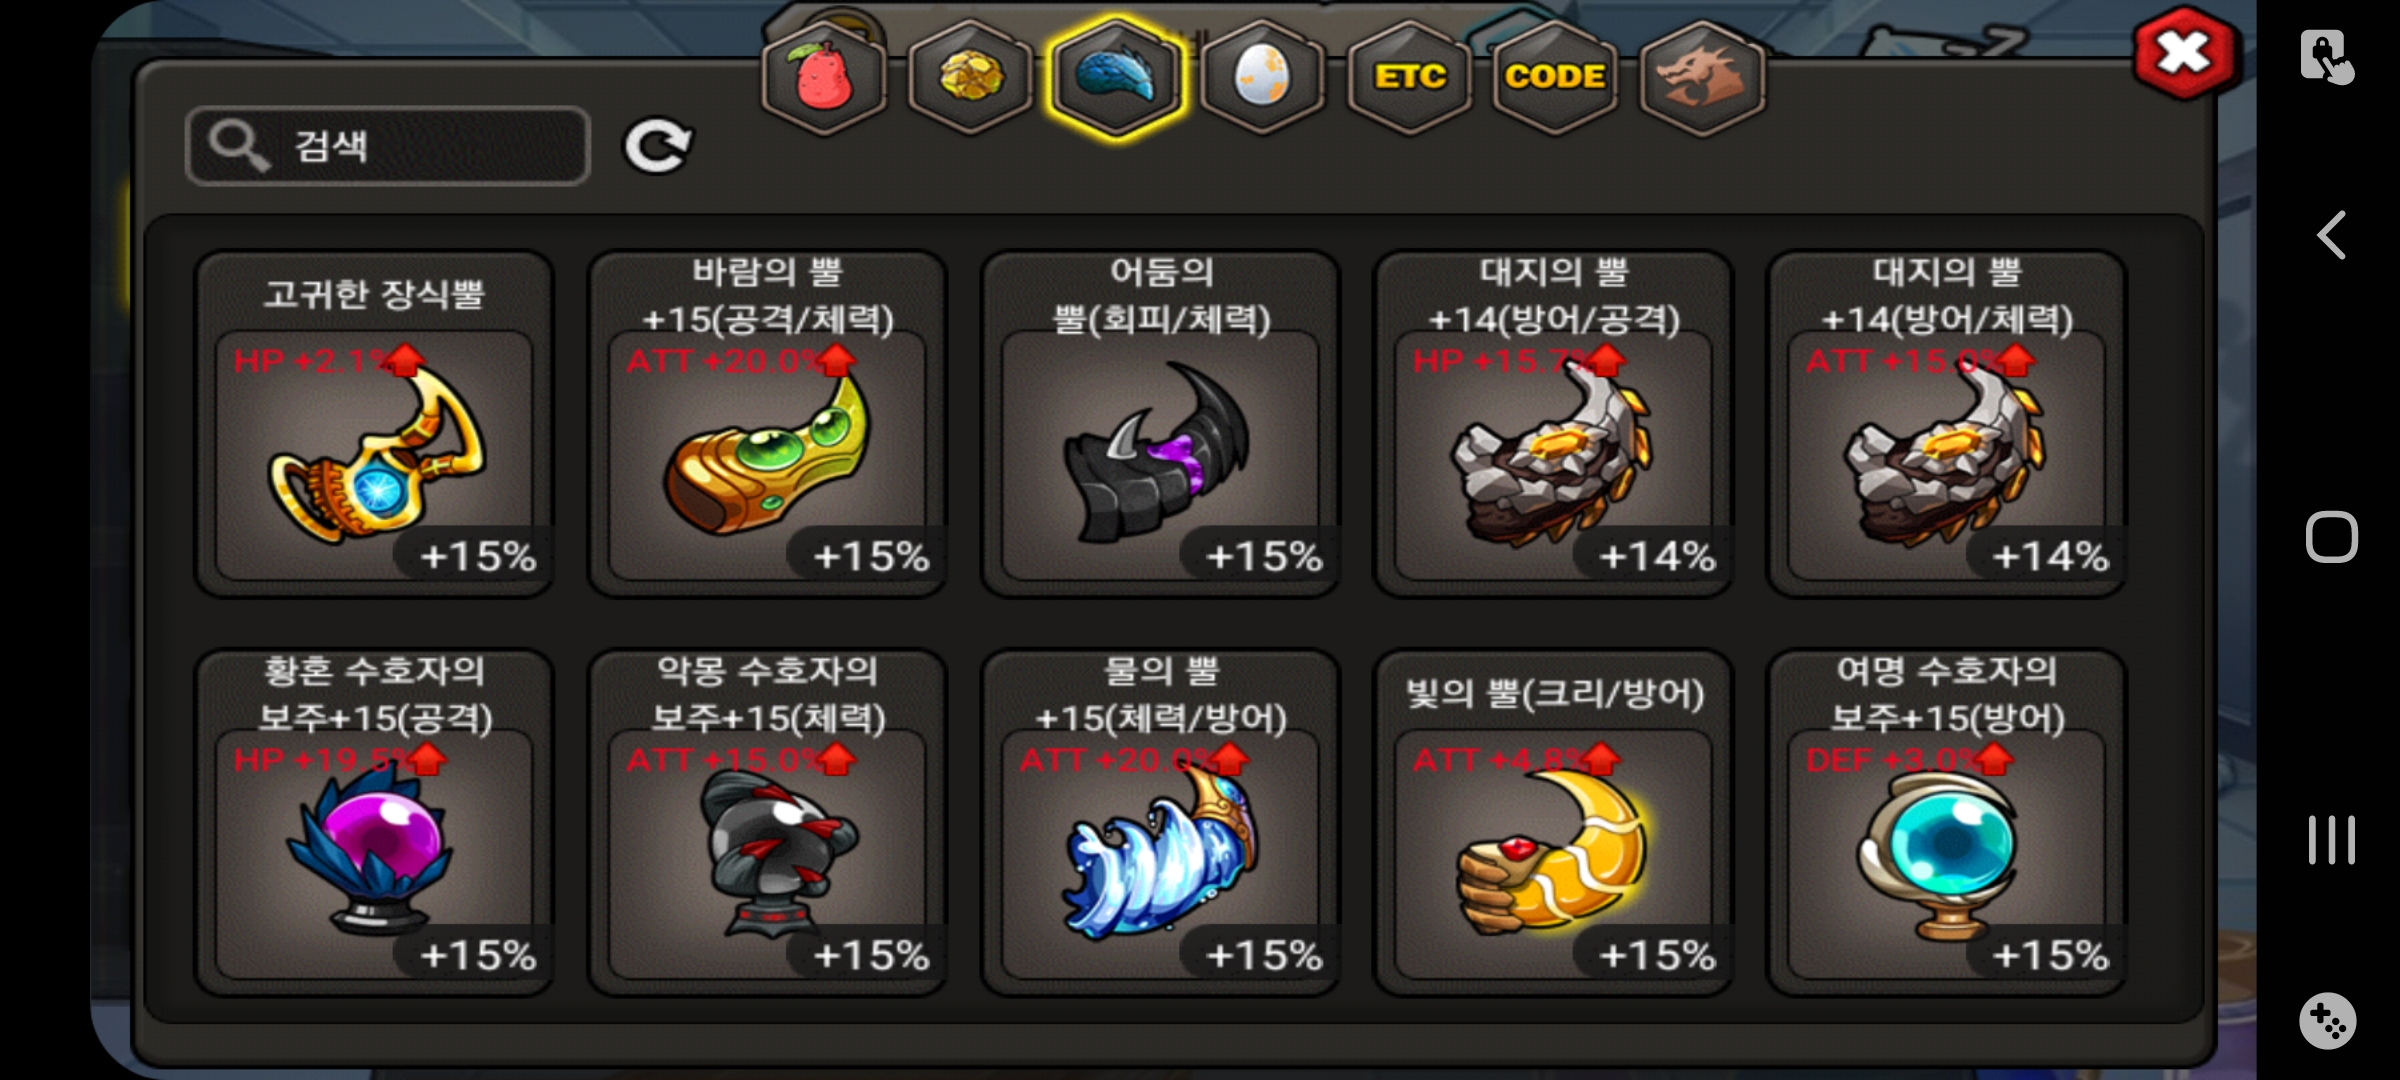Image resolution: width=2400 pixels, height=1080 pixels.
Task: Select 황혼 수호자의 보주 purple orb
Action: [374, 822]
